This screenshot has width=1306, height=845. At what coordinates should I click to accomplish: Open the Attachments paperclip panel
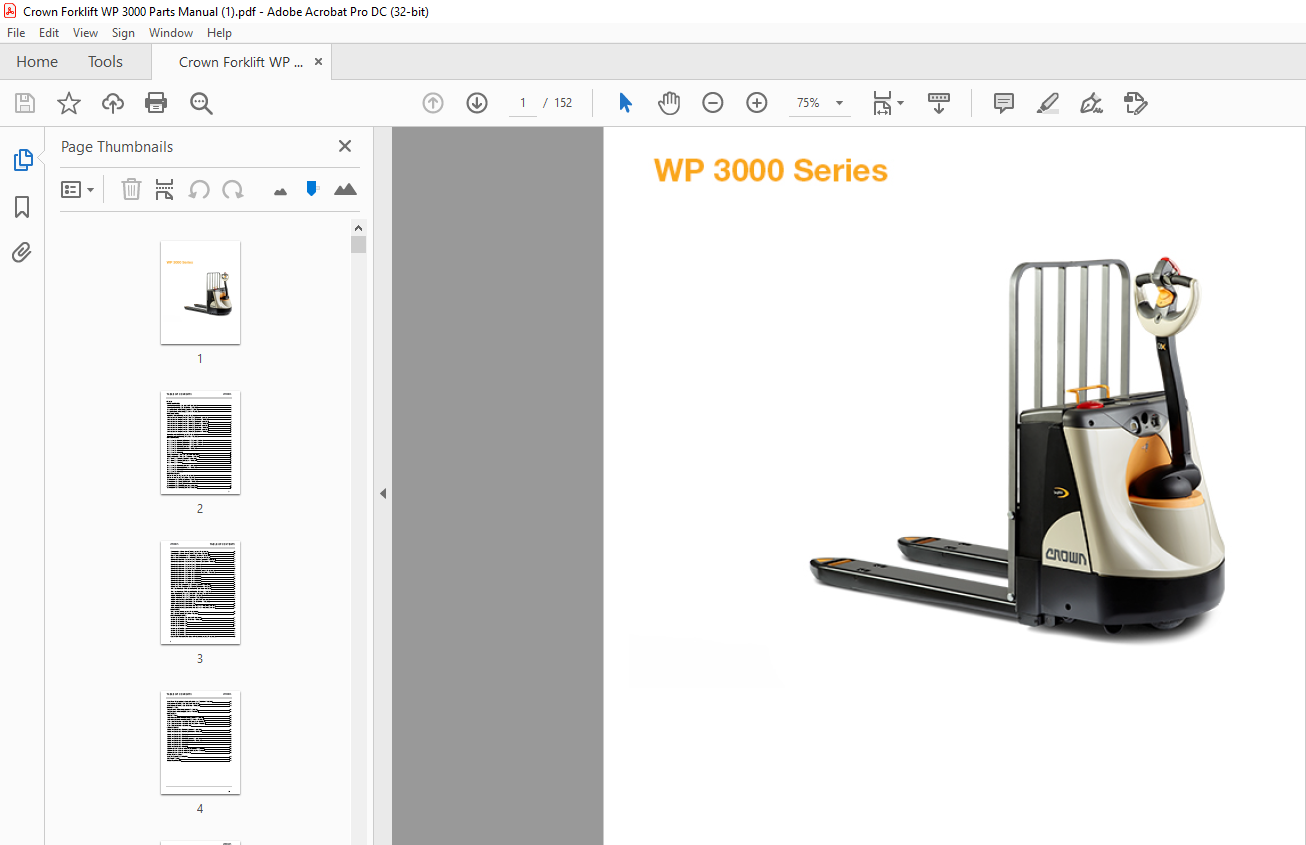22,252
